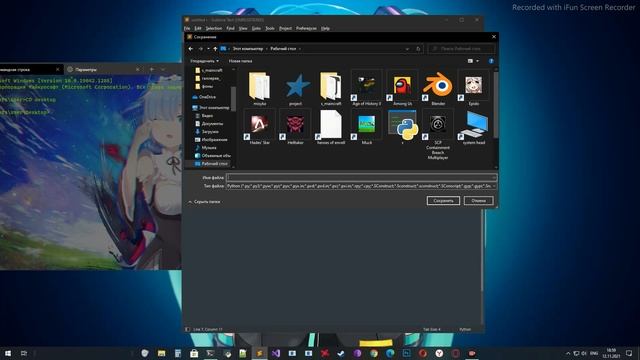Image resolution: width=640 pixels, height=360 pixels.
Task: Open Sublime Text Selection menu
Action: pos(213,28)
